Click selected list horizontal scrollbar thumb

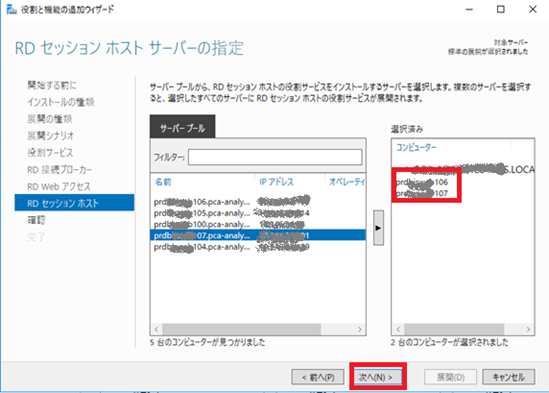[x=454, y=329]
